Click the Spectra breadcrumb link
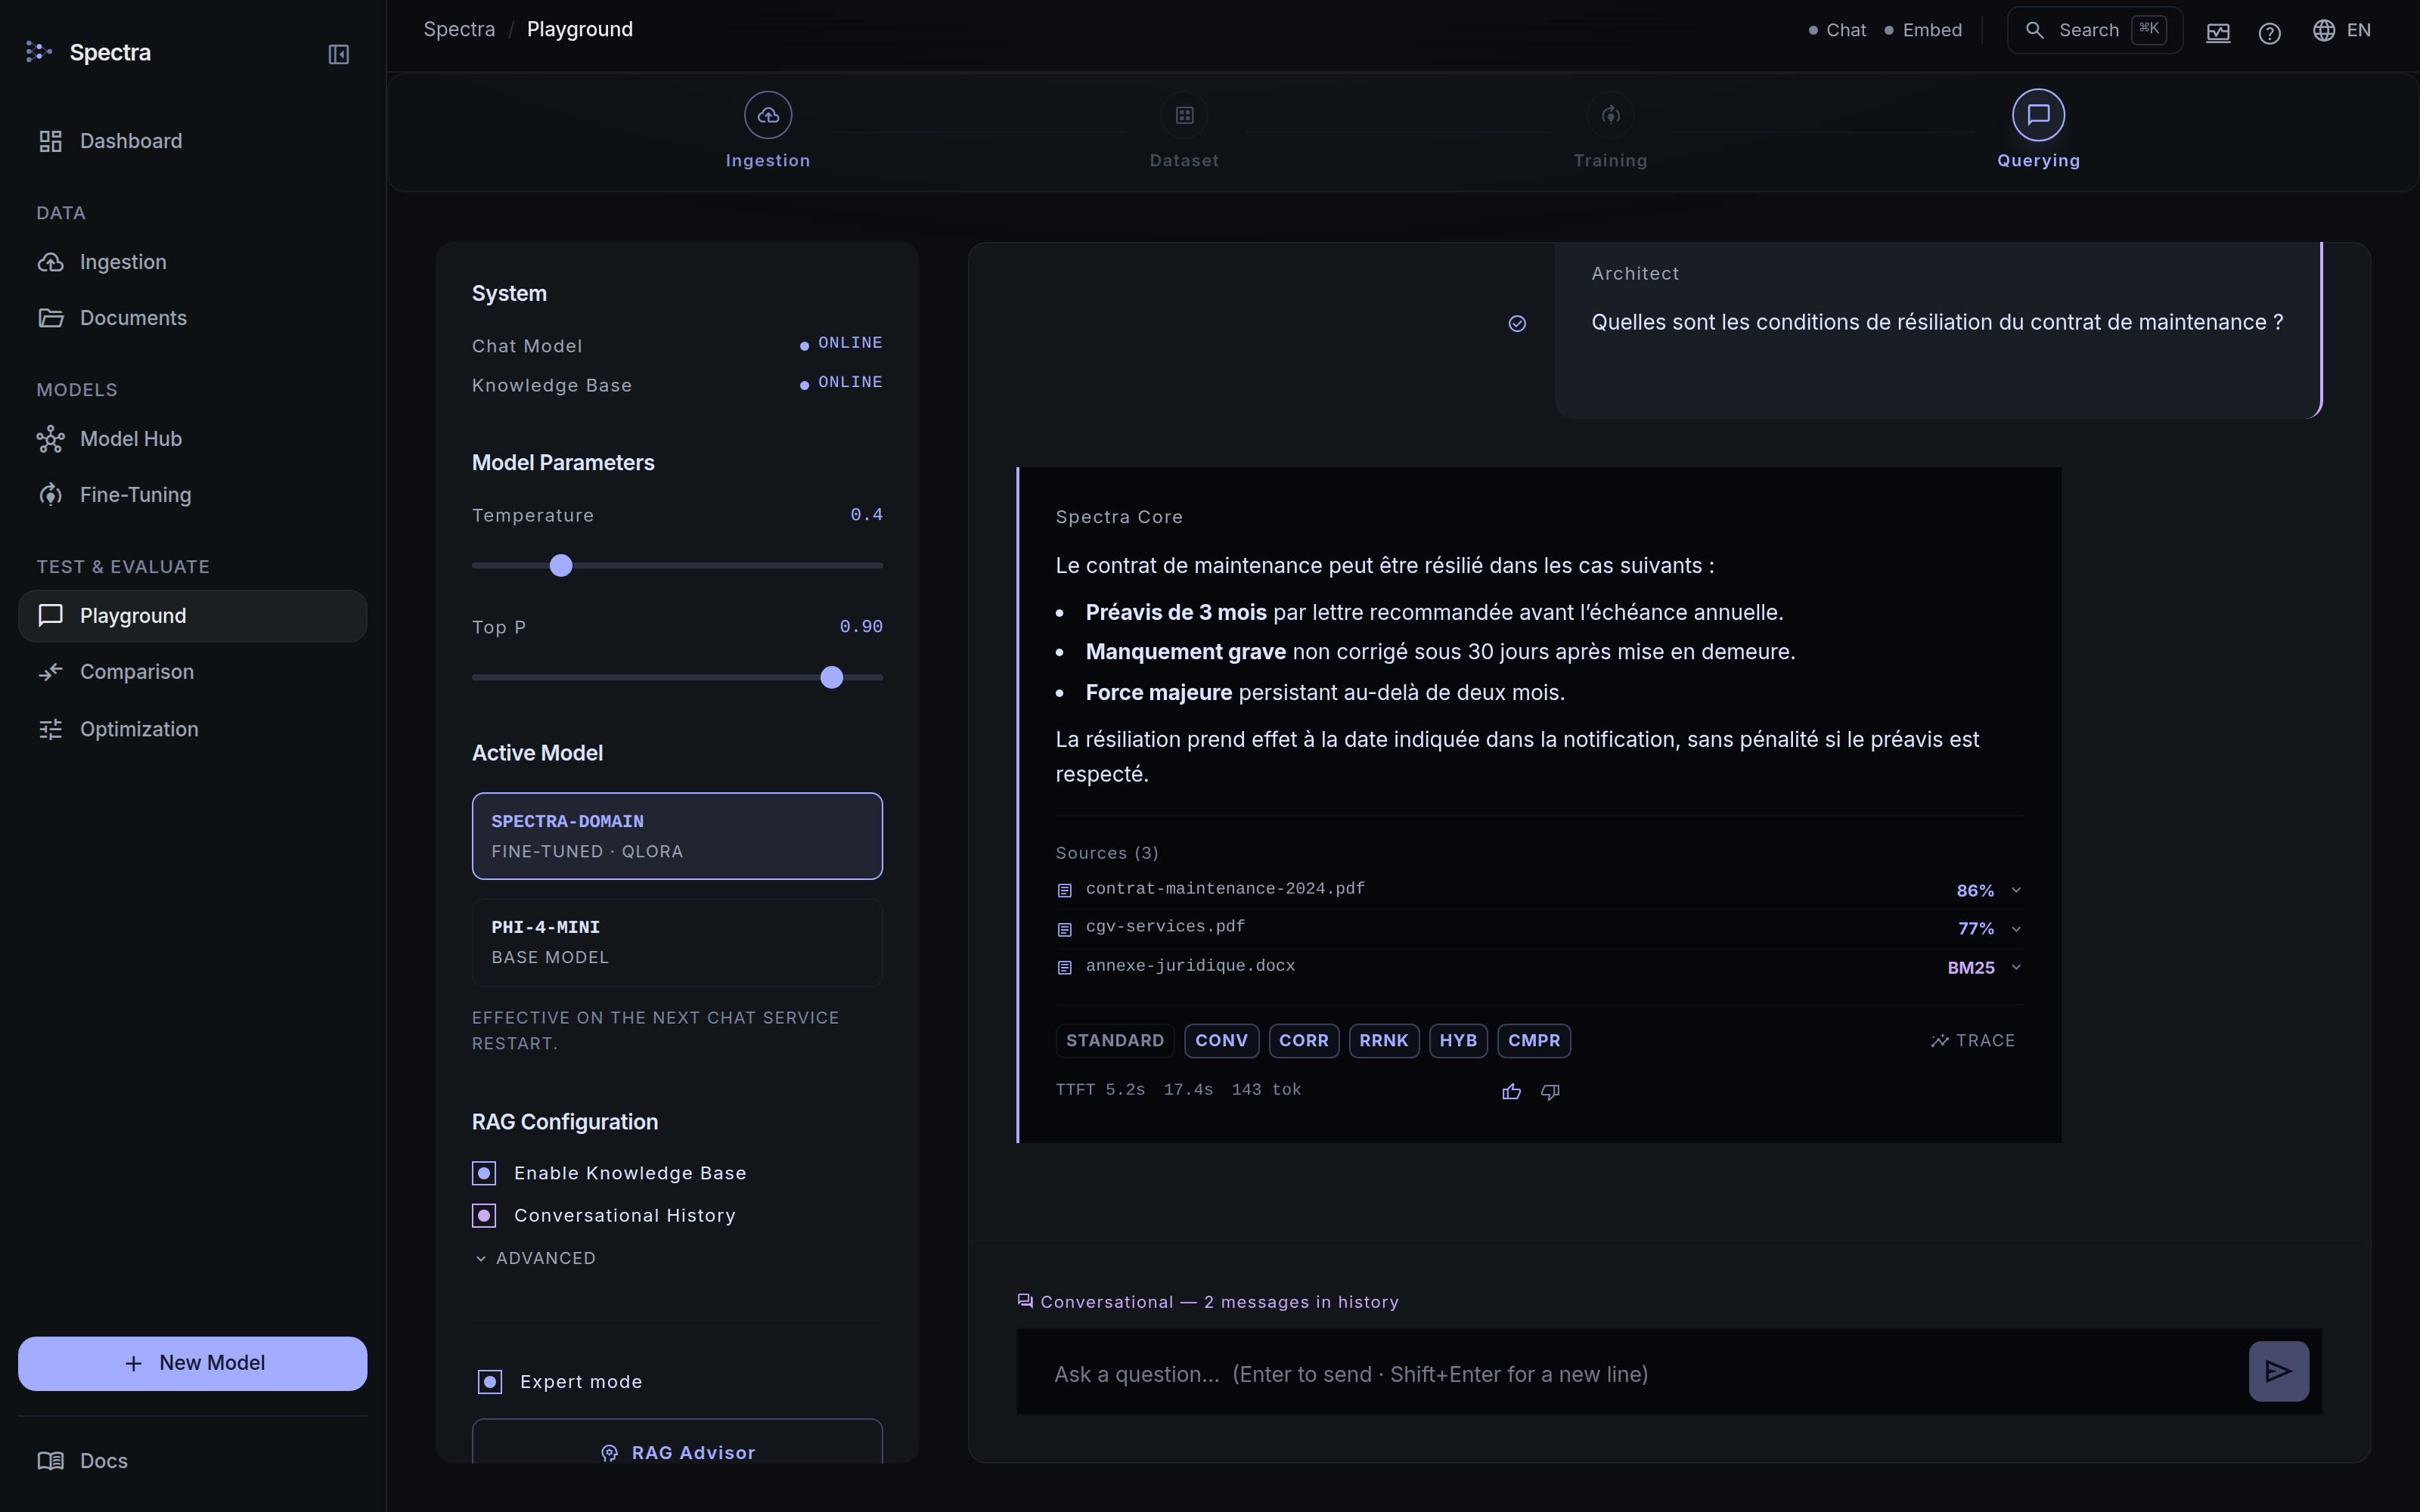2420x1512 pixels. pyautogui.click(x=459, y=29)
